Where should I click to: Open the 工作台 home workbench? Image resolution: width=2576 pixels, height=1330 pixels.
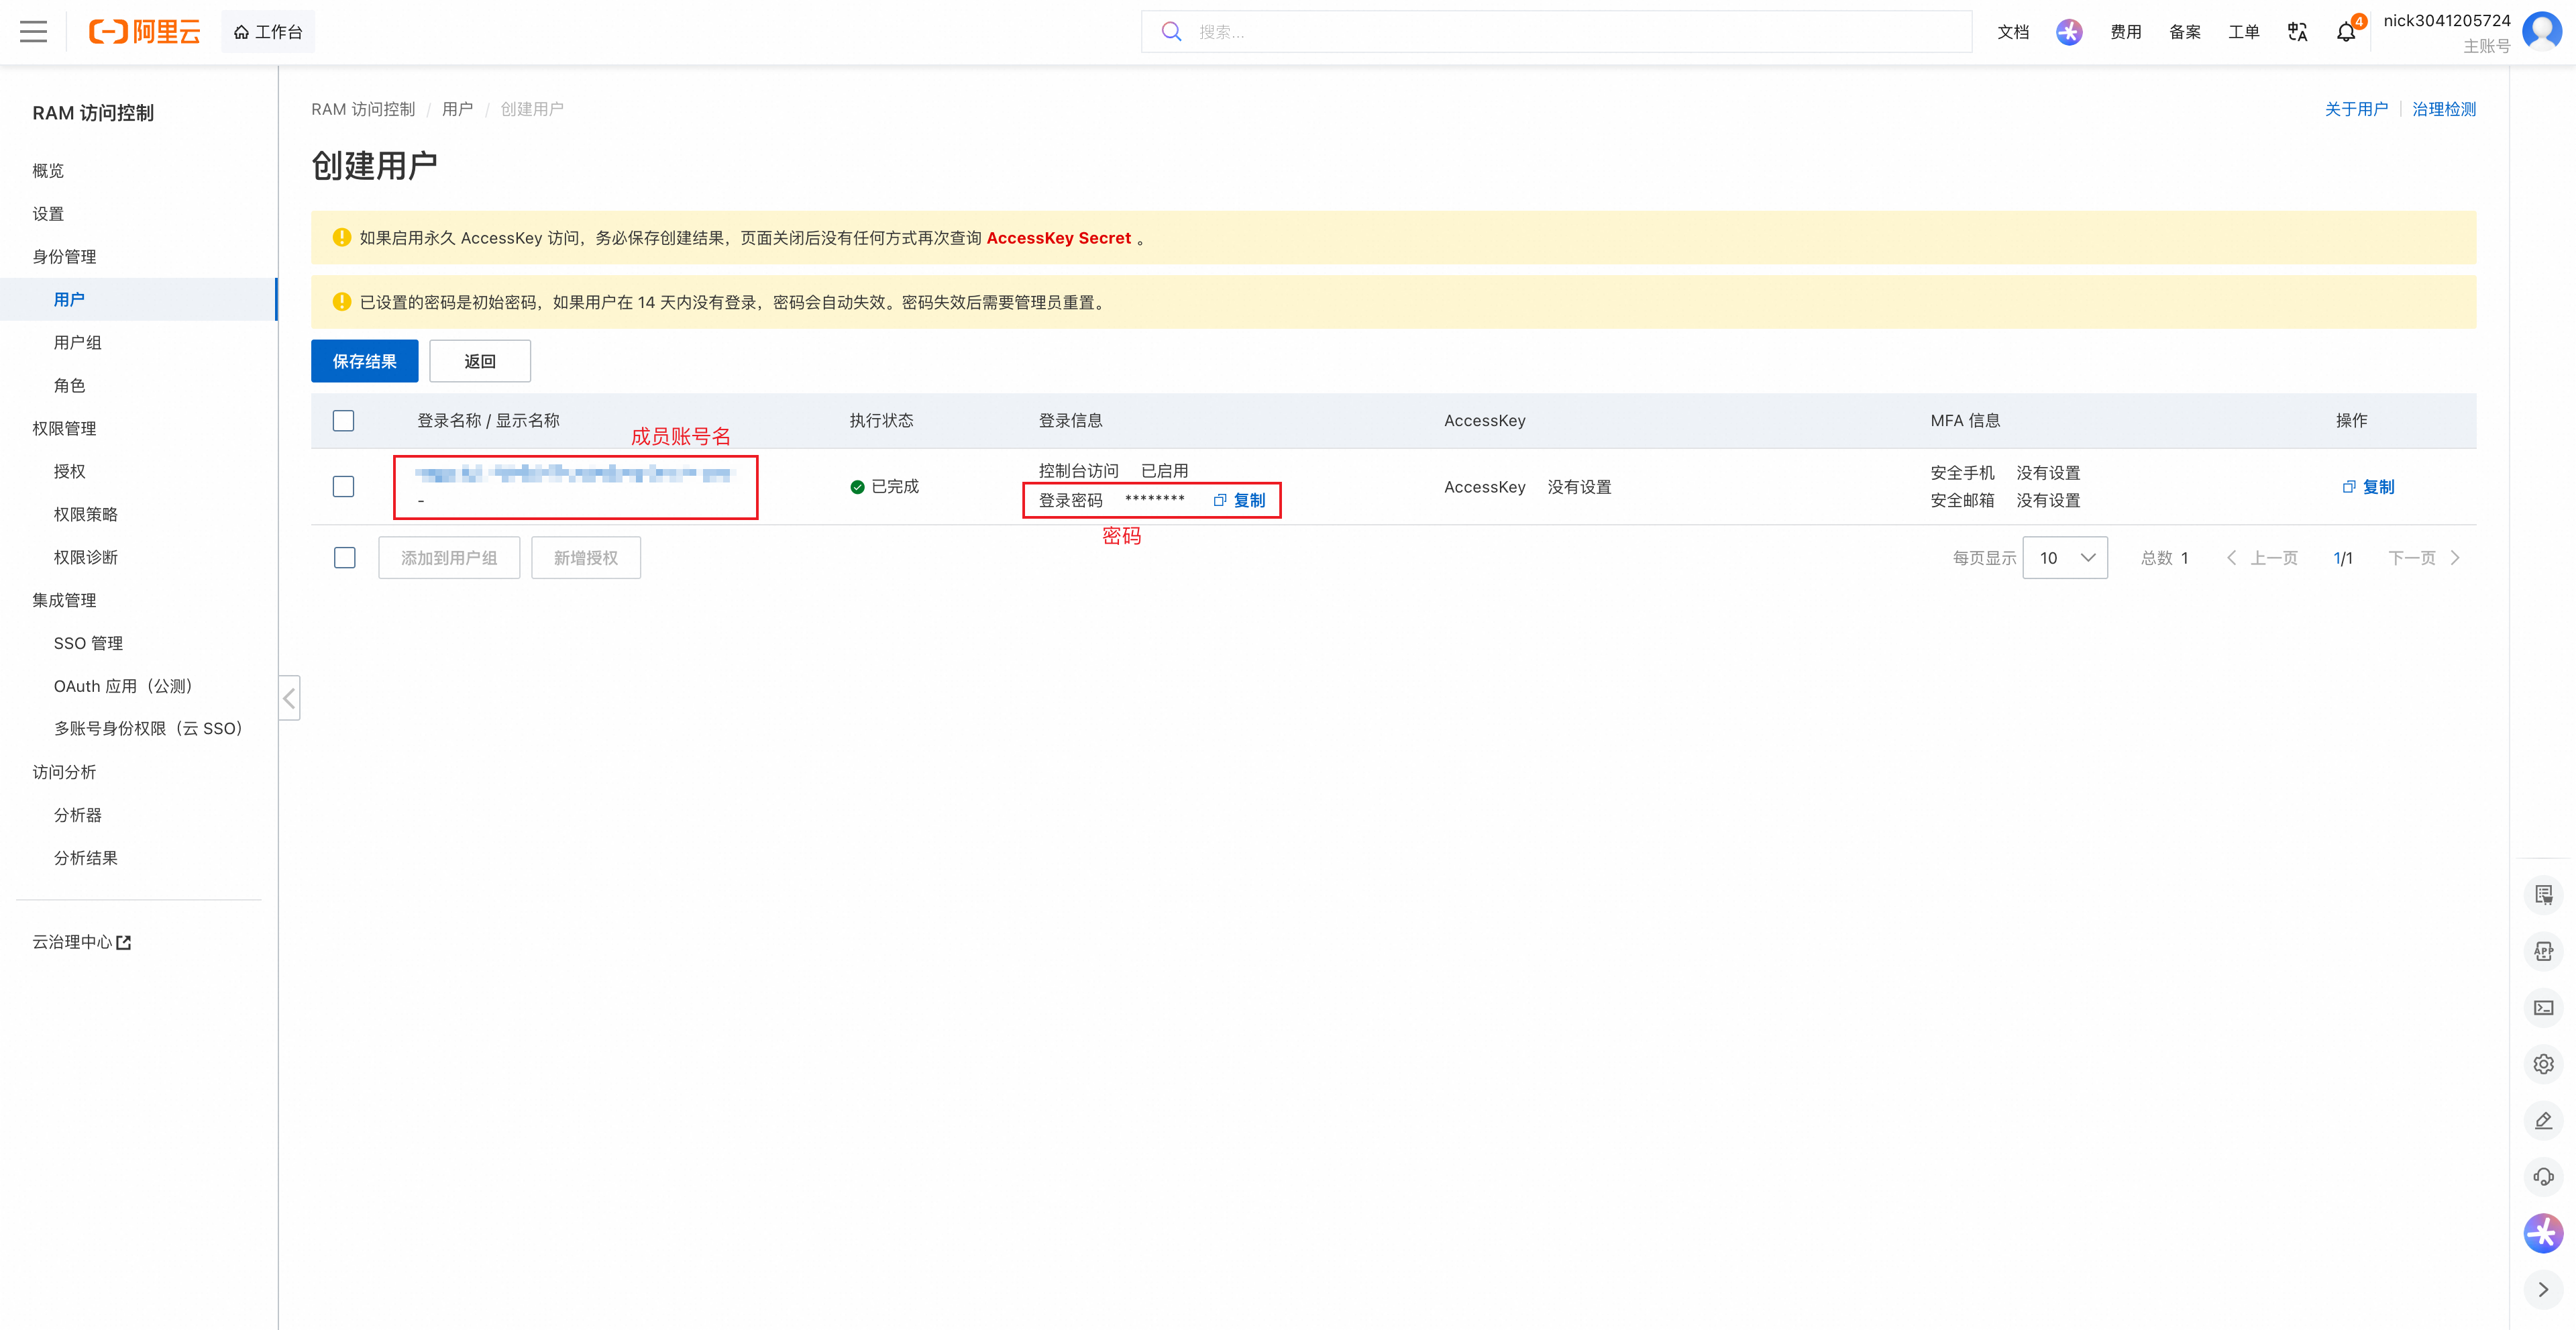268,32
